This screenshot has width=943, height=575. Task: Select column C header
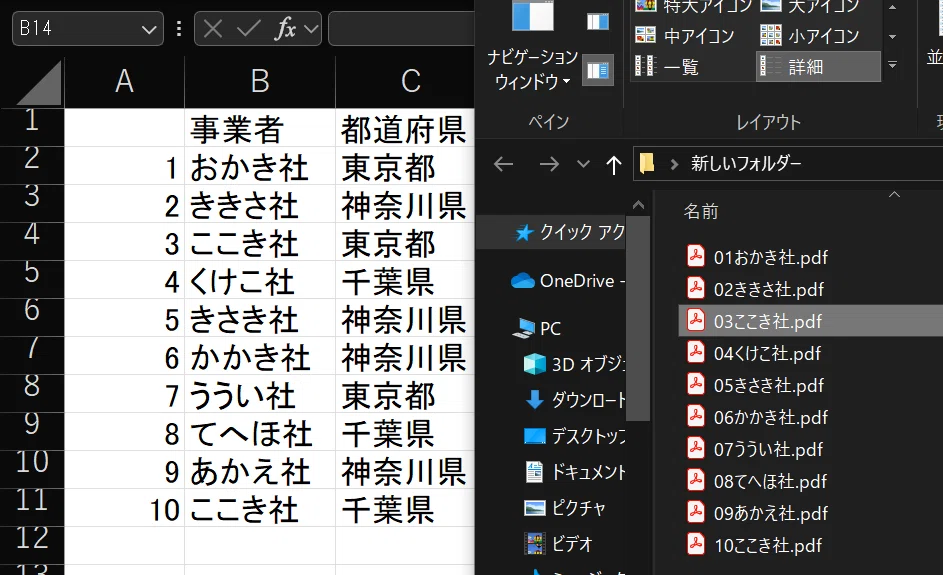pos(405,81)
